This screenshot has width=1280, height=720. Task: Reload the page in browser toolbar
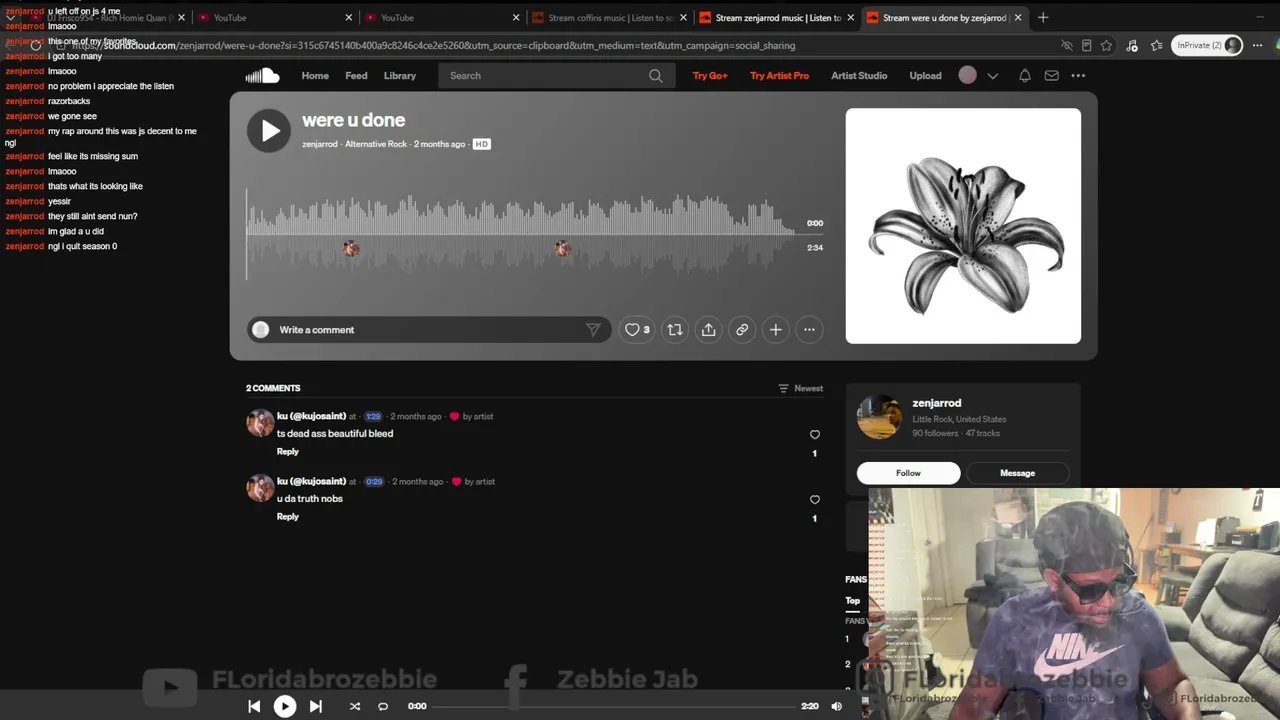pyautogui.click(x=36, y=45)
